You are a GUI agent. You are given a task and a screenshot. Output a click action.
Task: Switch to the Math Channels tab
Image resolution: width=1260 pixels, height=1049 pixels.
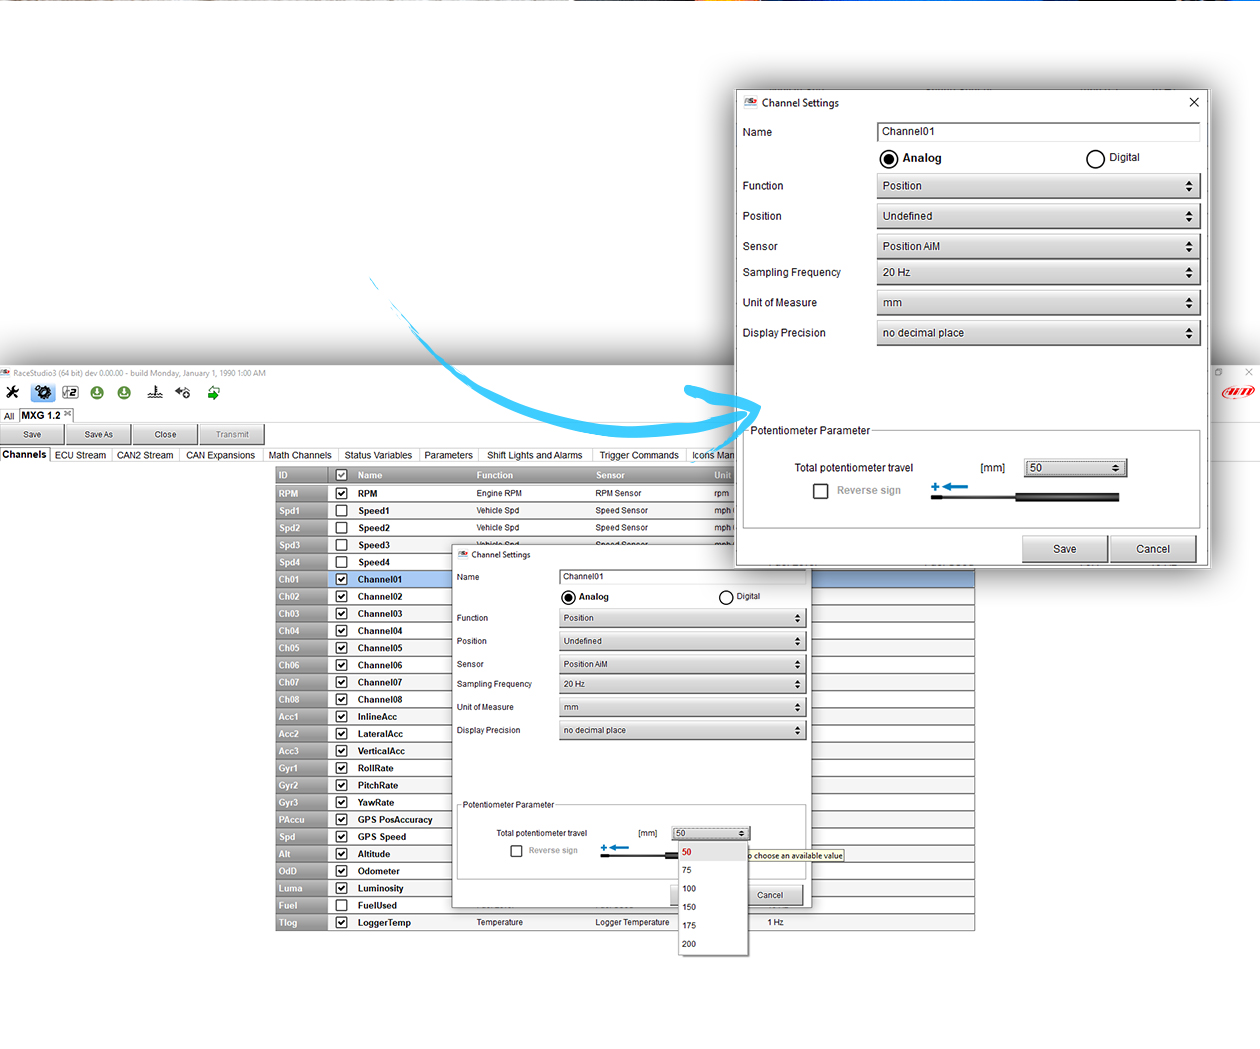click(x=300, y=455)
